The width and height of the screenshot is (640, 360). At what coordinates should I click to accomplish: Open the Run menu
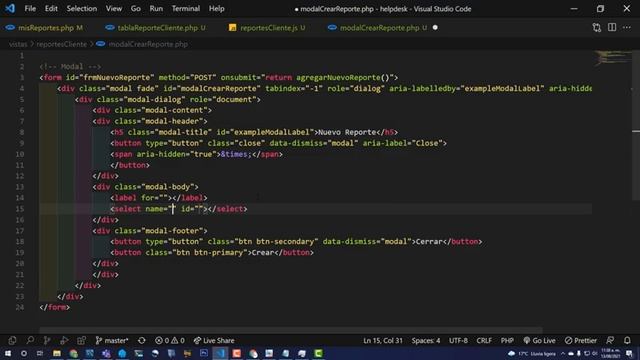(156, 9)
